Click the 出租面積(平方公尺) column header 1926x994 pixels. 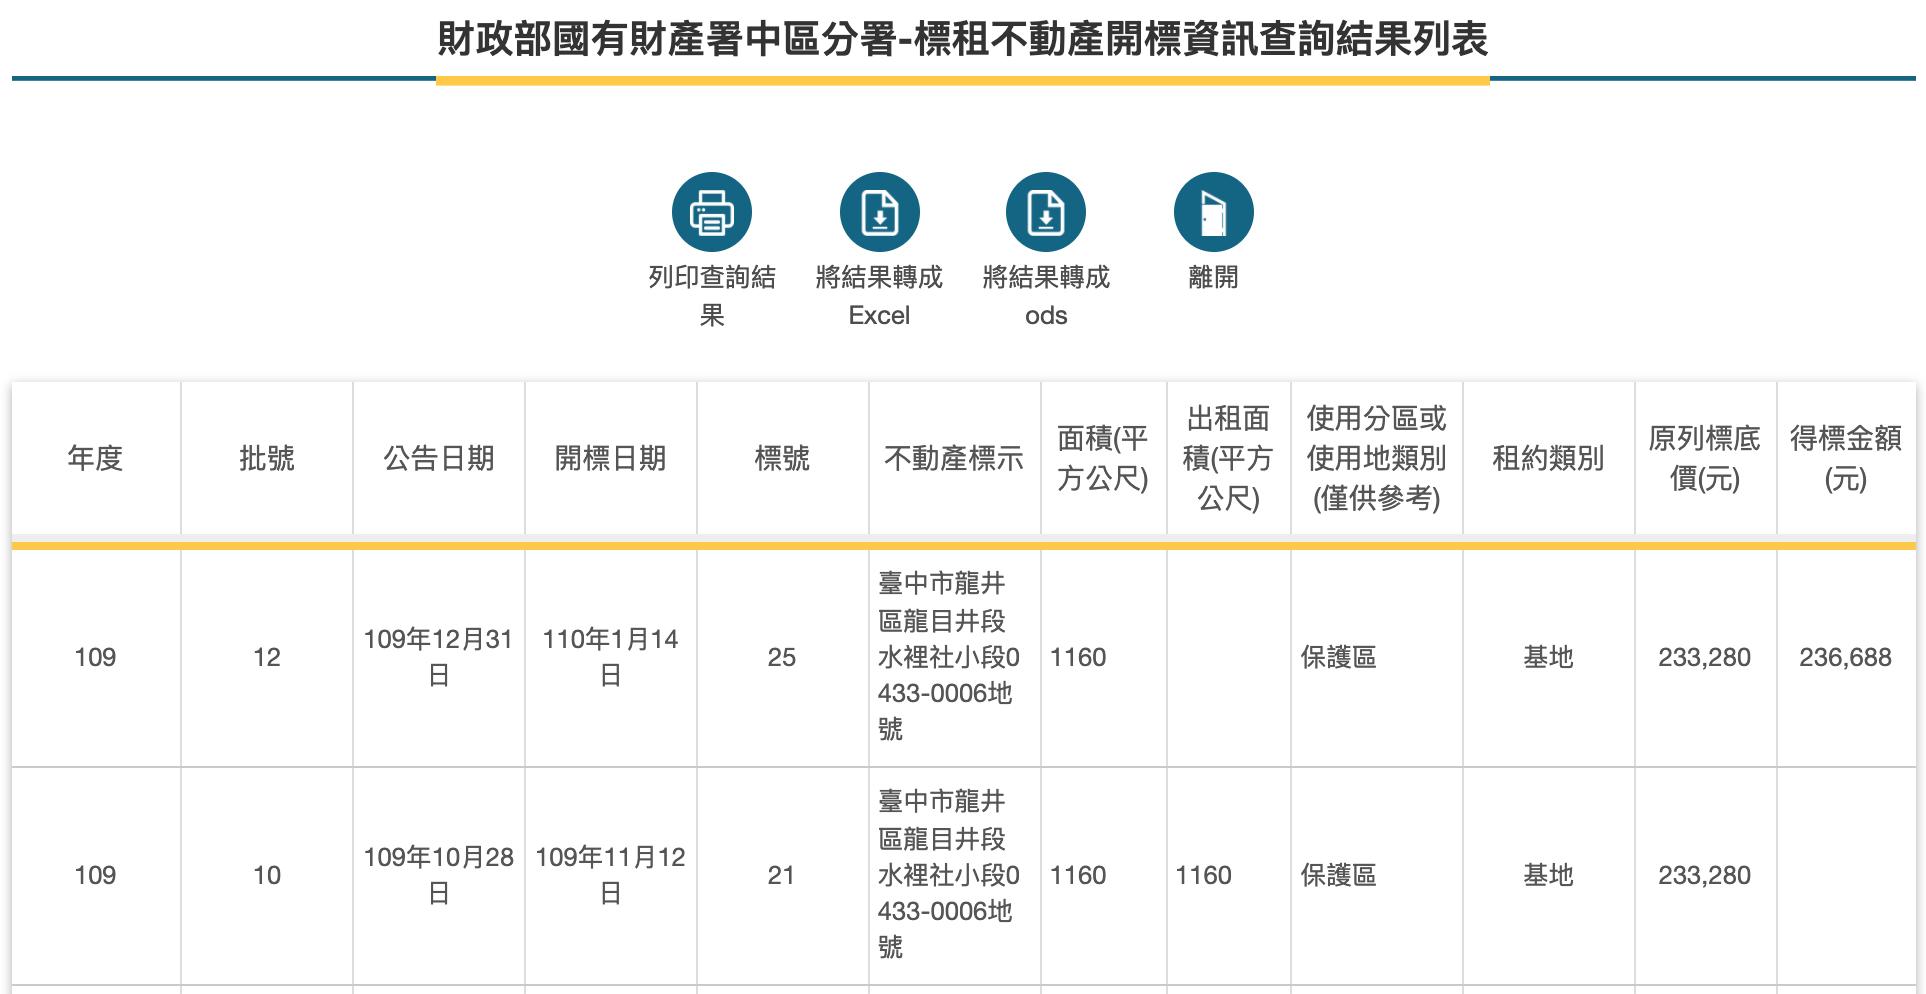click(x=1228, y=458)
